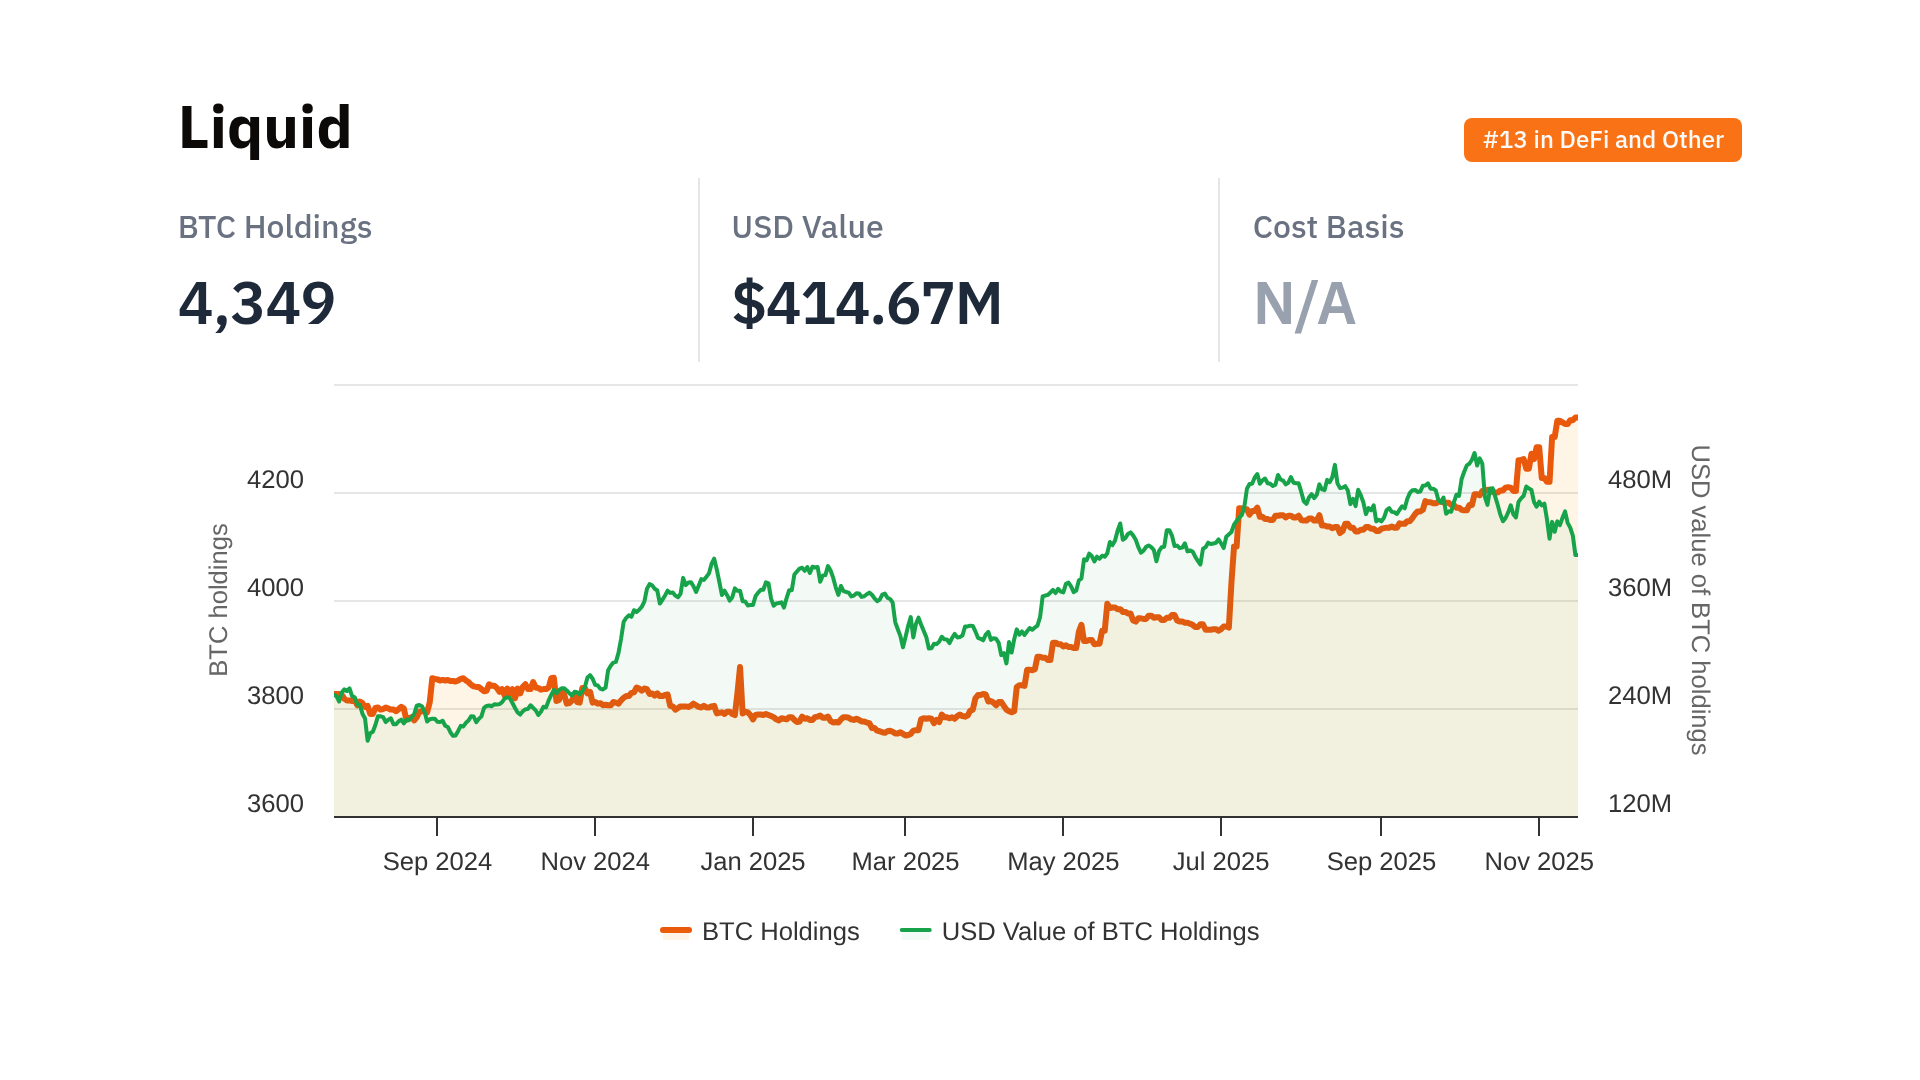The image size is (1920, 1080).
Task: Click the Mar 2025 axis label
Action: point(905,861)
